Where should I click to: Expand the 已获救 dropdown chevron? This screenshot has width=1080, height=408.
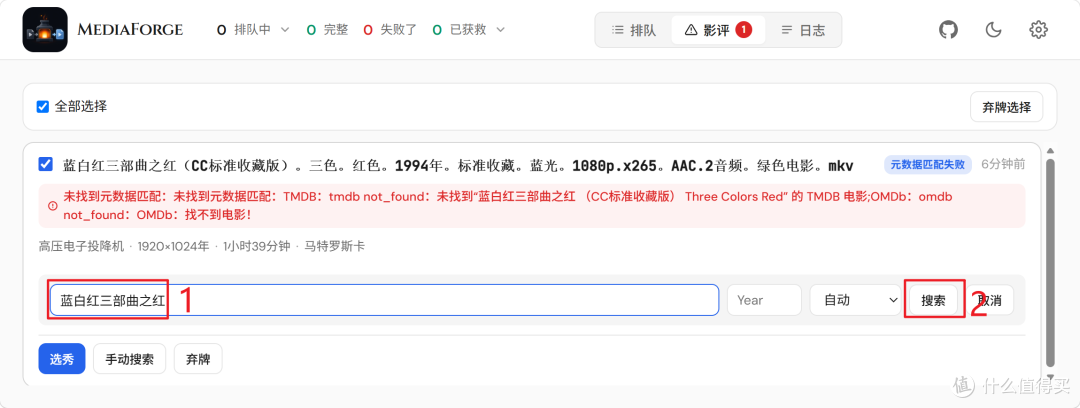[x=501, y=30]
